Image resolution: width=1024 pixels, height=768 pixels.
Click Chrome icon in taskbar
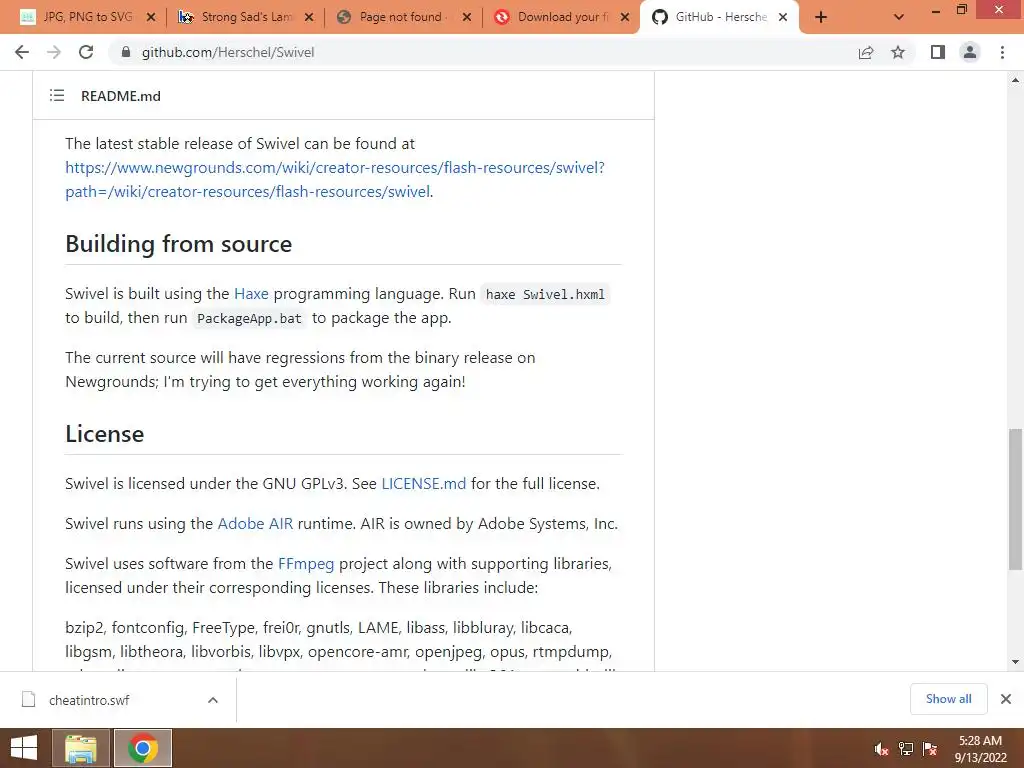click(143, 748)
